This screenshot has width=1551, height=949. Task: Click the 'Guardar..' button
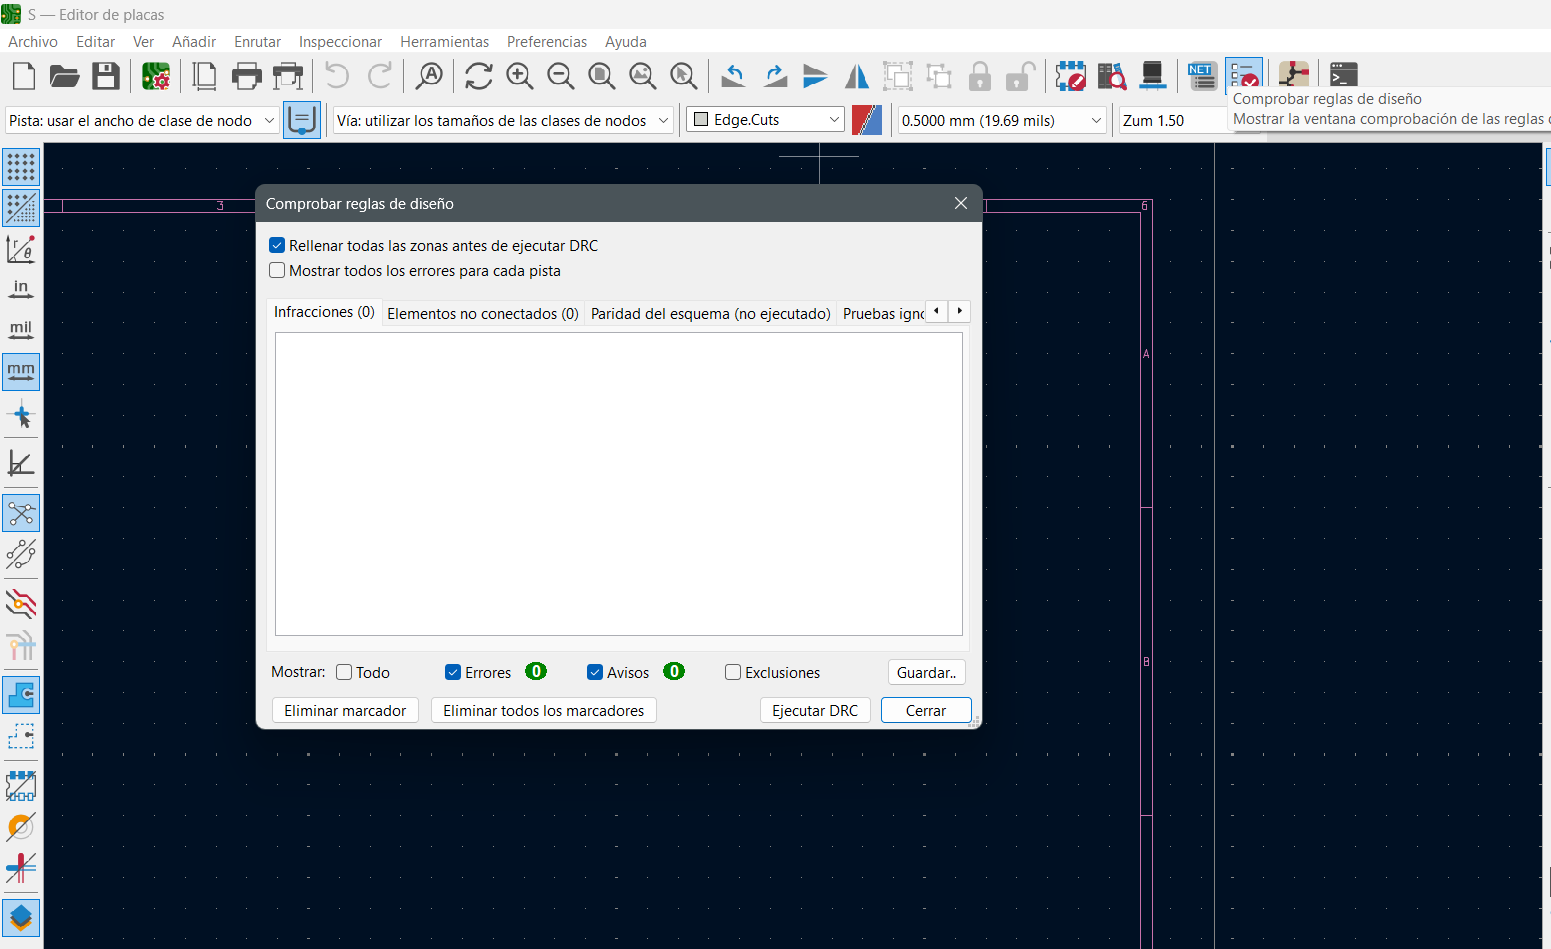click(x=926, y=672)
